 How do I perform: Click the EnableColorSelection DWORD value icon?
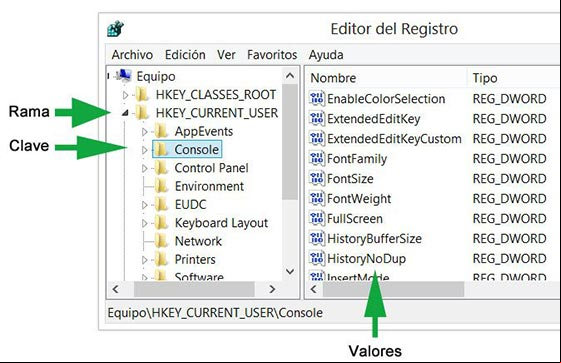click(317, 98)
